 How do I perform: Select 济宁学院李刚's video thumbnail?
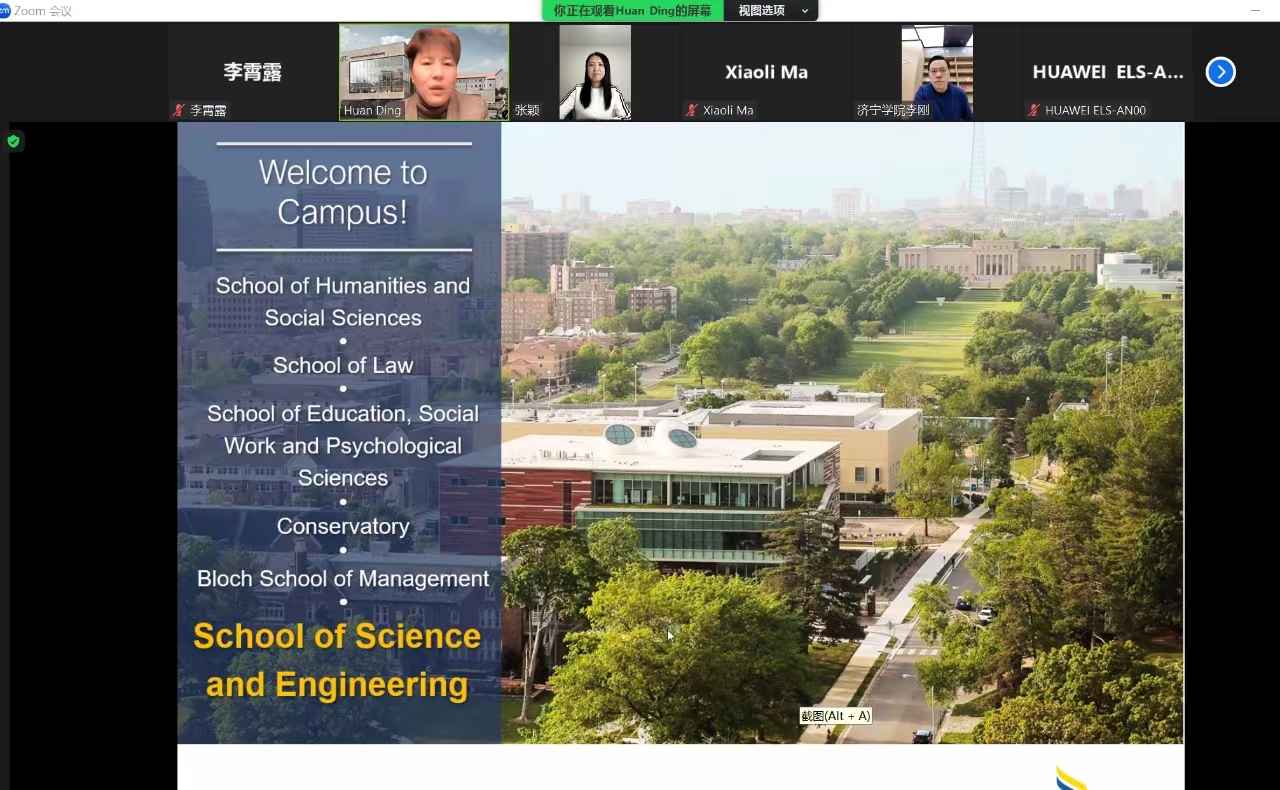(x=937, y=70)
